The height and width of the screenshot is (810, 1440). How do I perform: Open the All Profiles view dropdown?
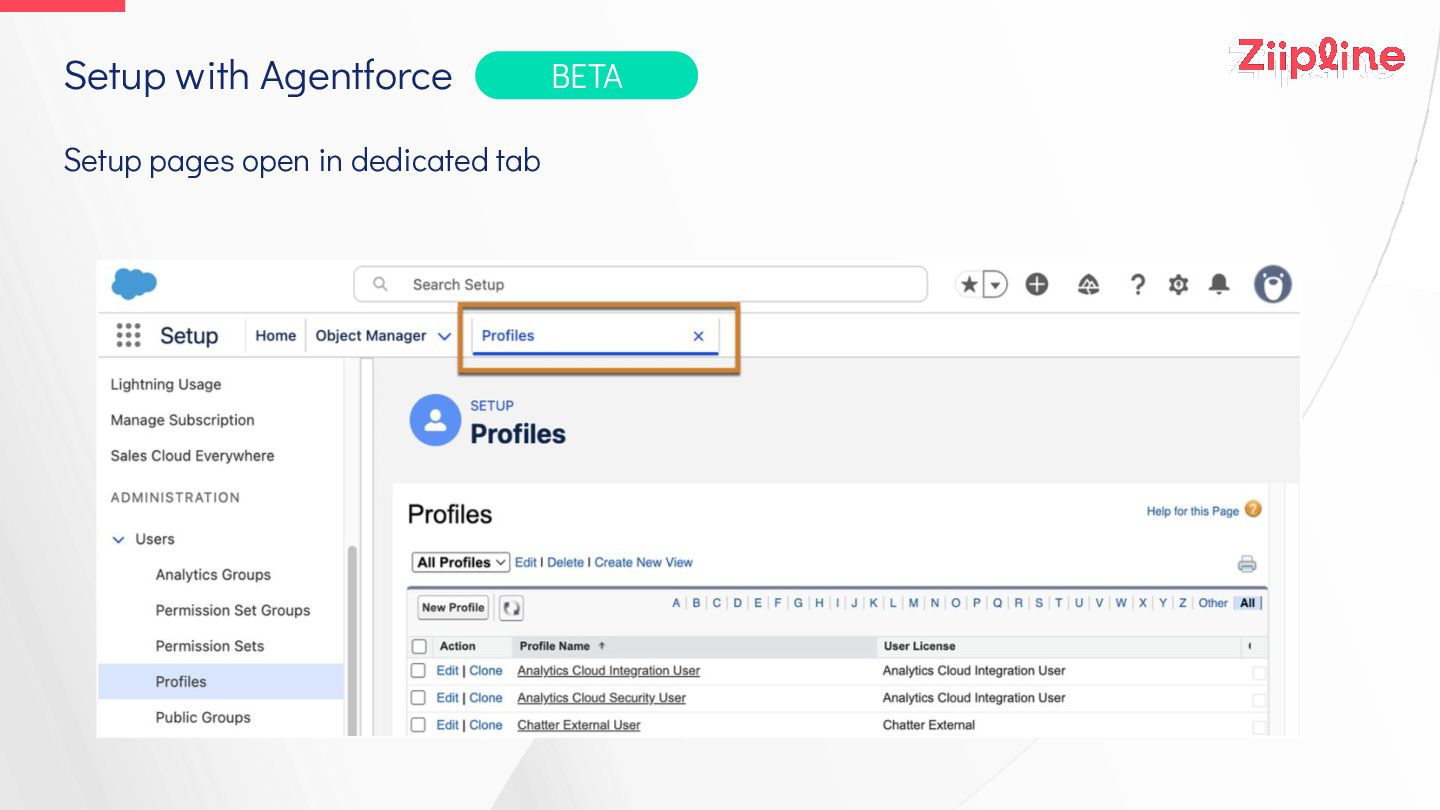click(461, 563)
